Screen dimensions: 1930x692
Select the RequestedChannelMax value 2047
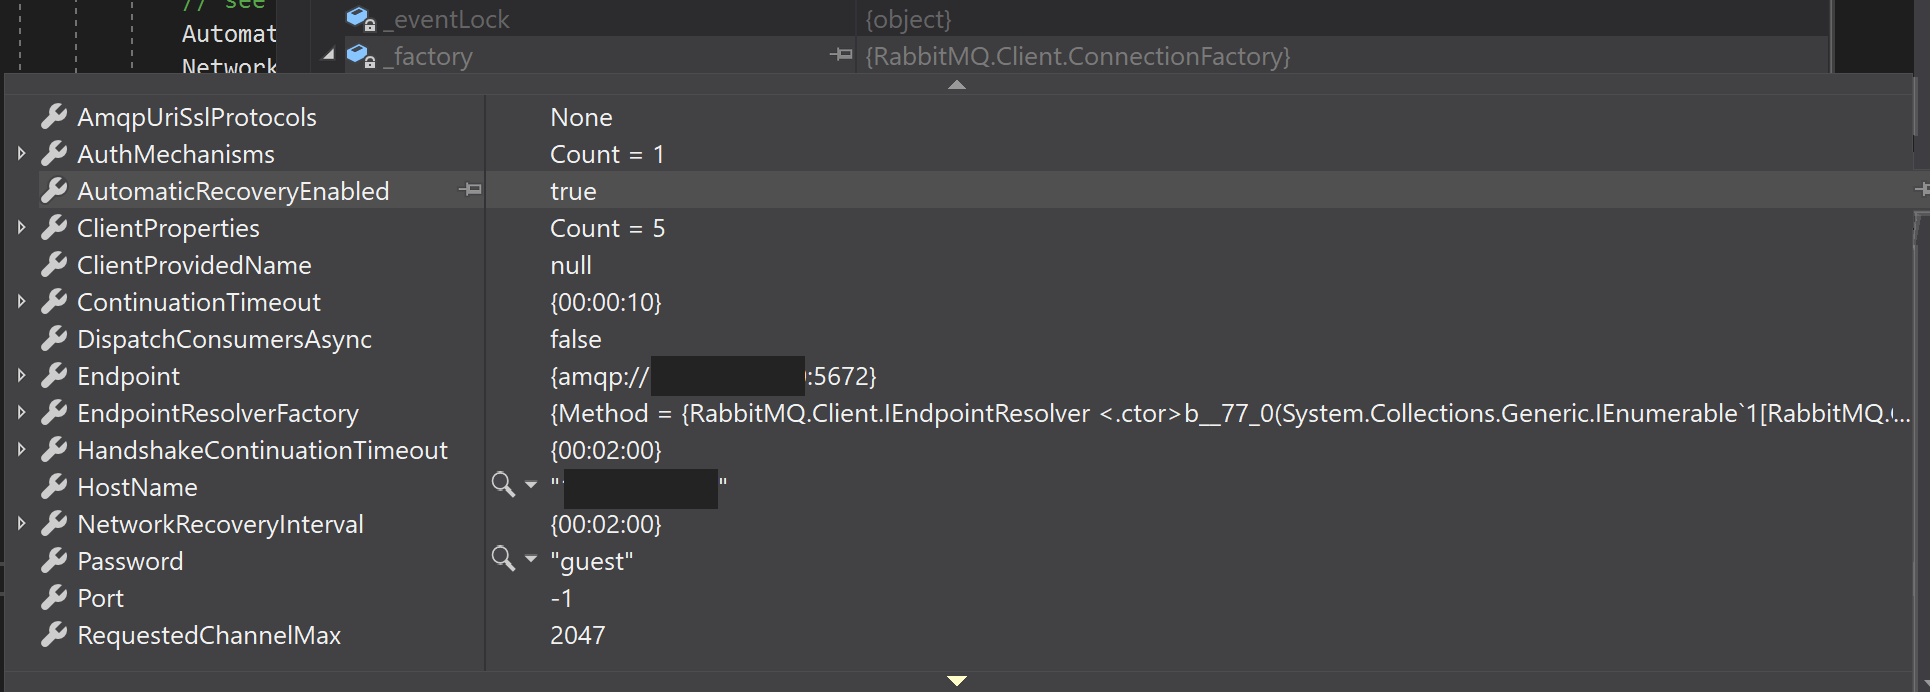tap(578, 635)
